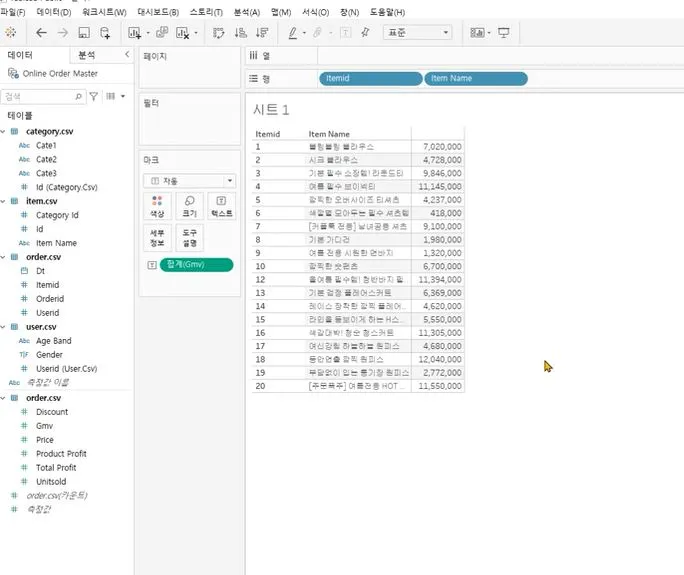684x575 pixels.
Task: Click the sort descending icon
Action: coord(262,33)
